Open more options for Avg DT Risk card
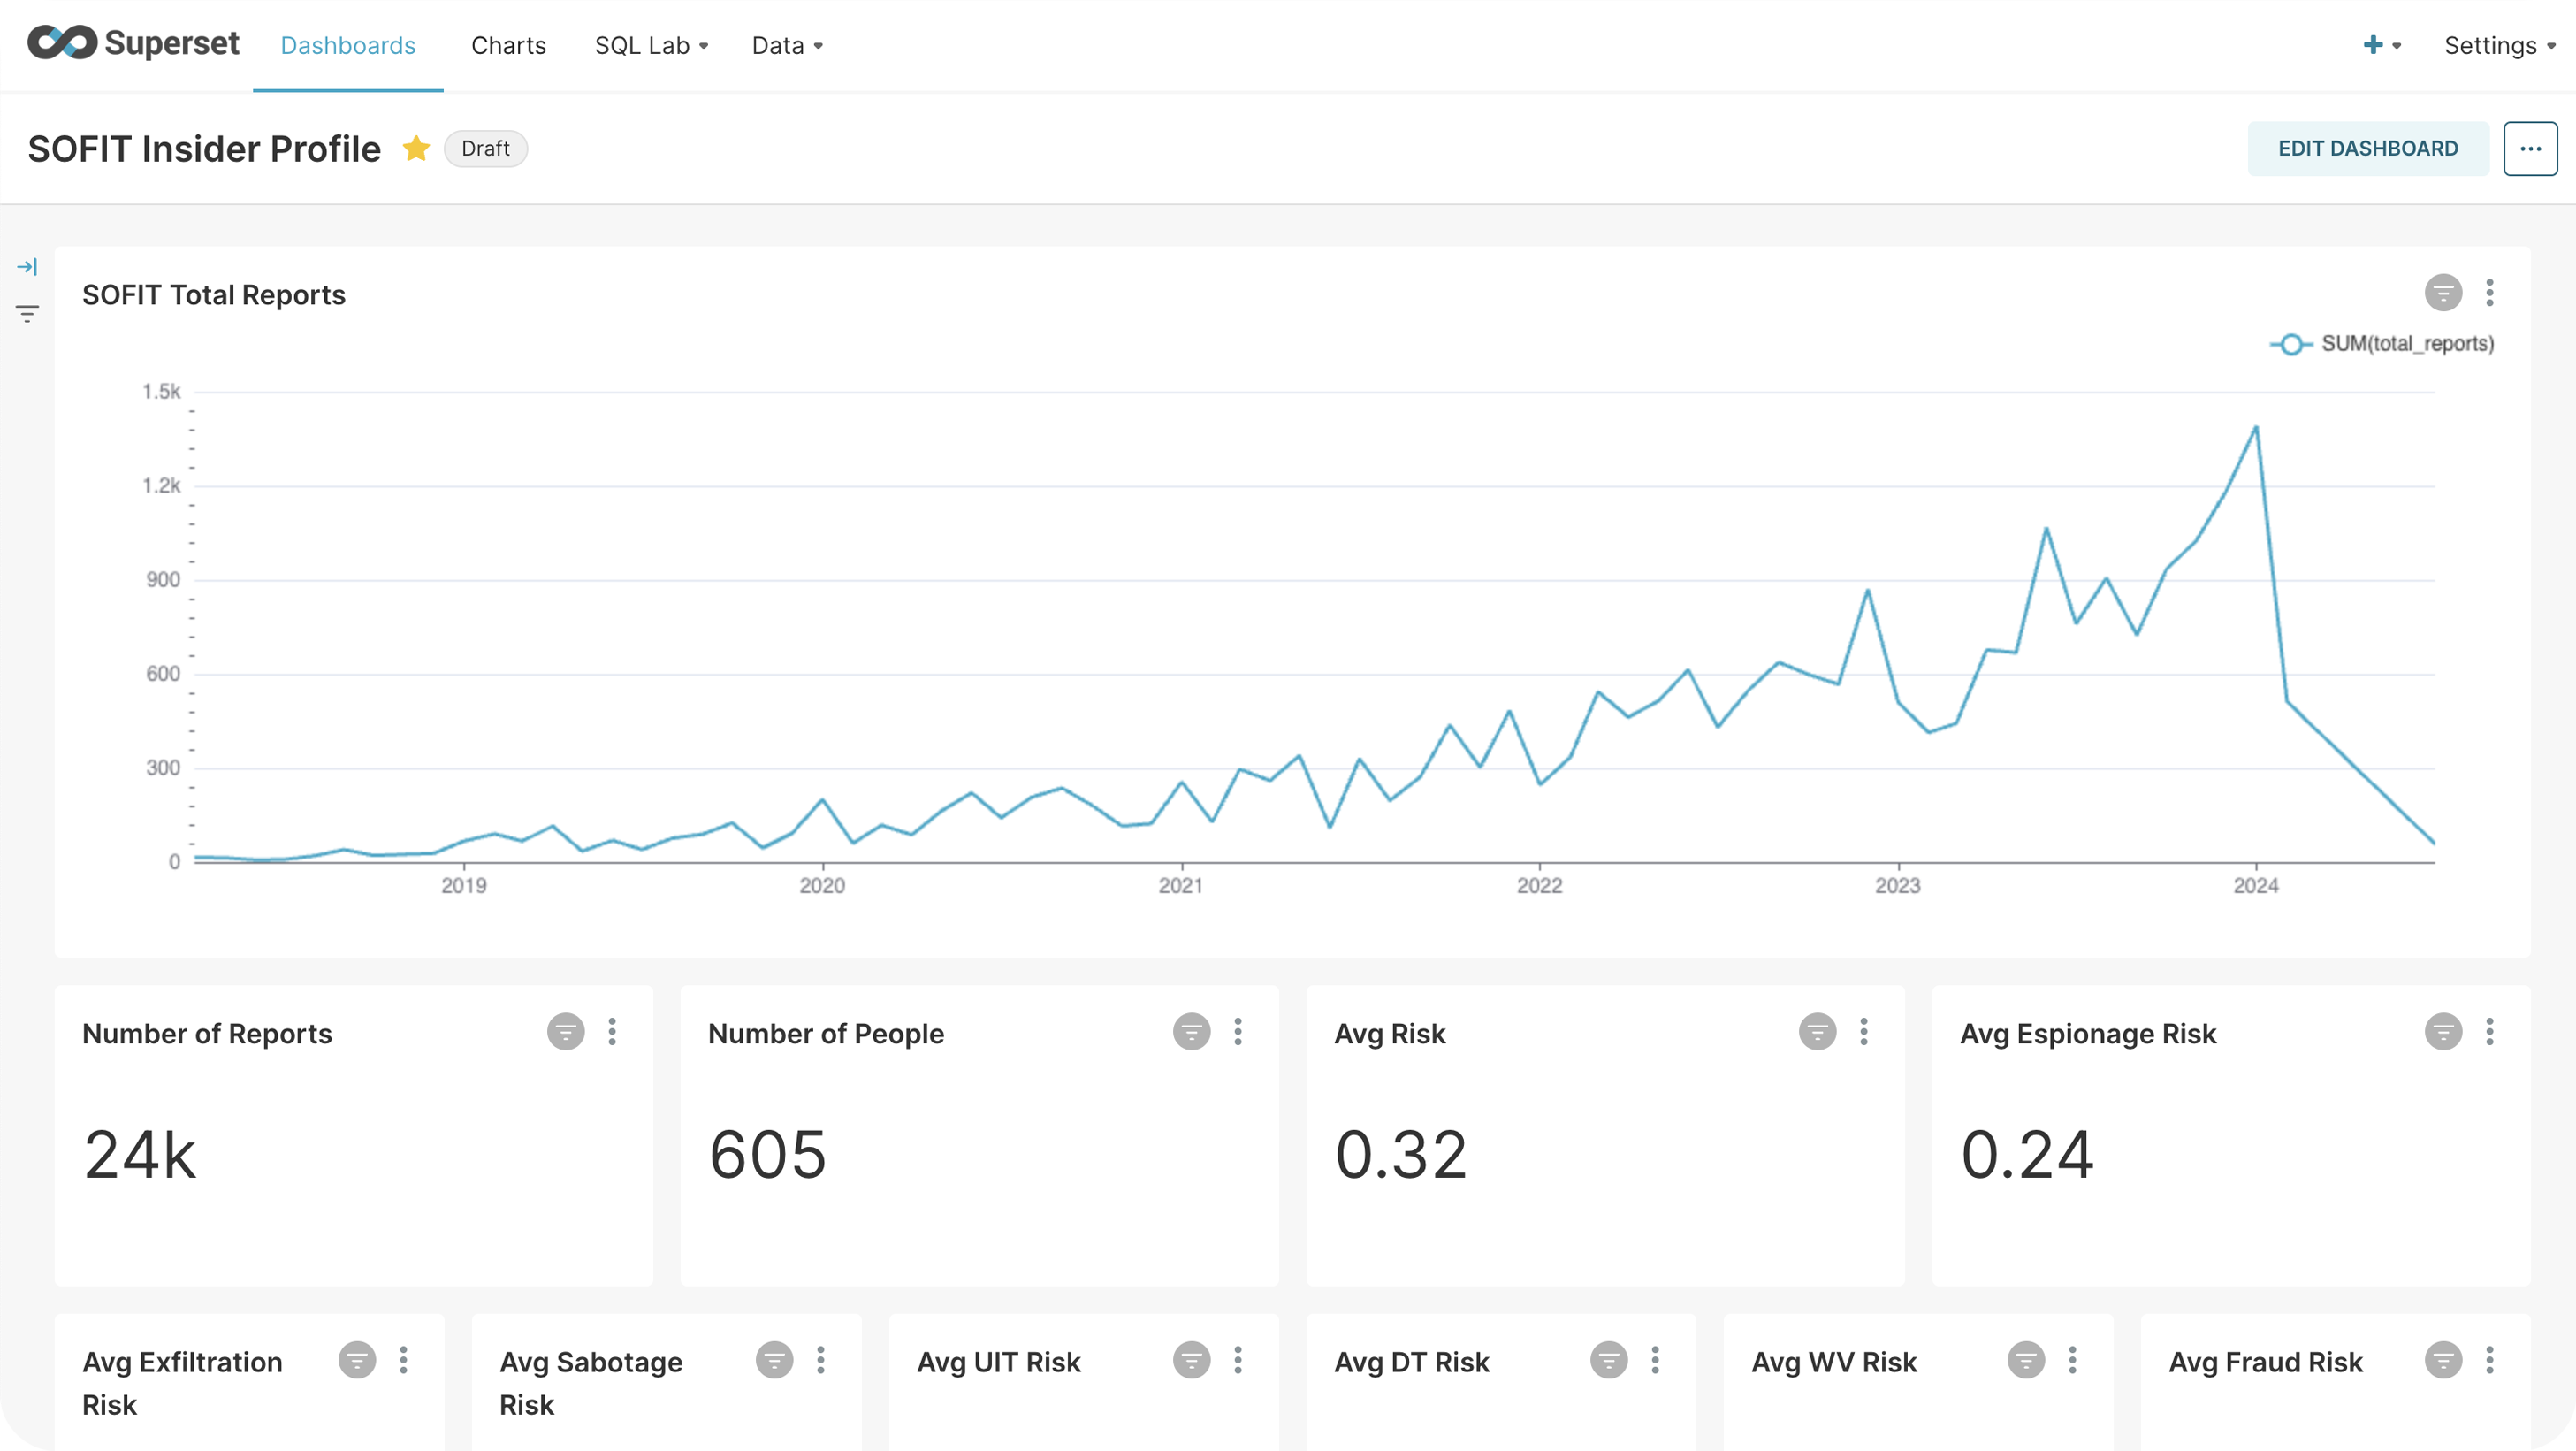2576x1451 pixels. 1656,1360
